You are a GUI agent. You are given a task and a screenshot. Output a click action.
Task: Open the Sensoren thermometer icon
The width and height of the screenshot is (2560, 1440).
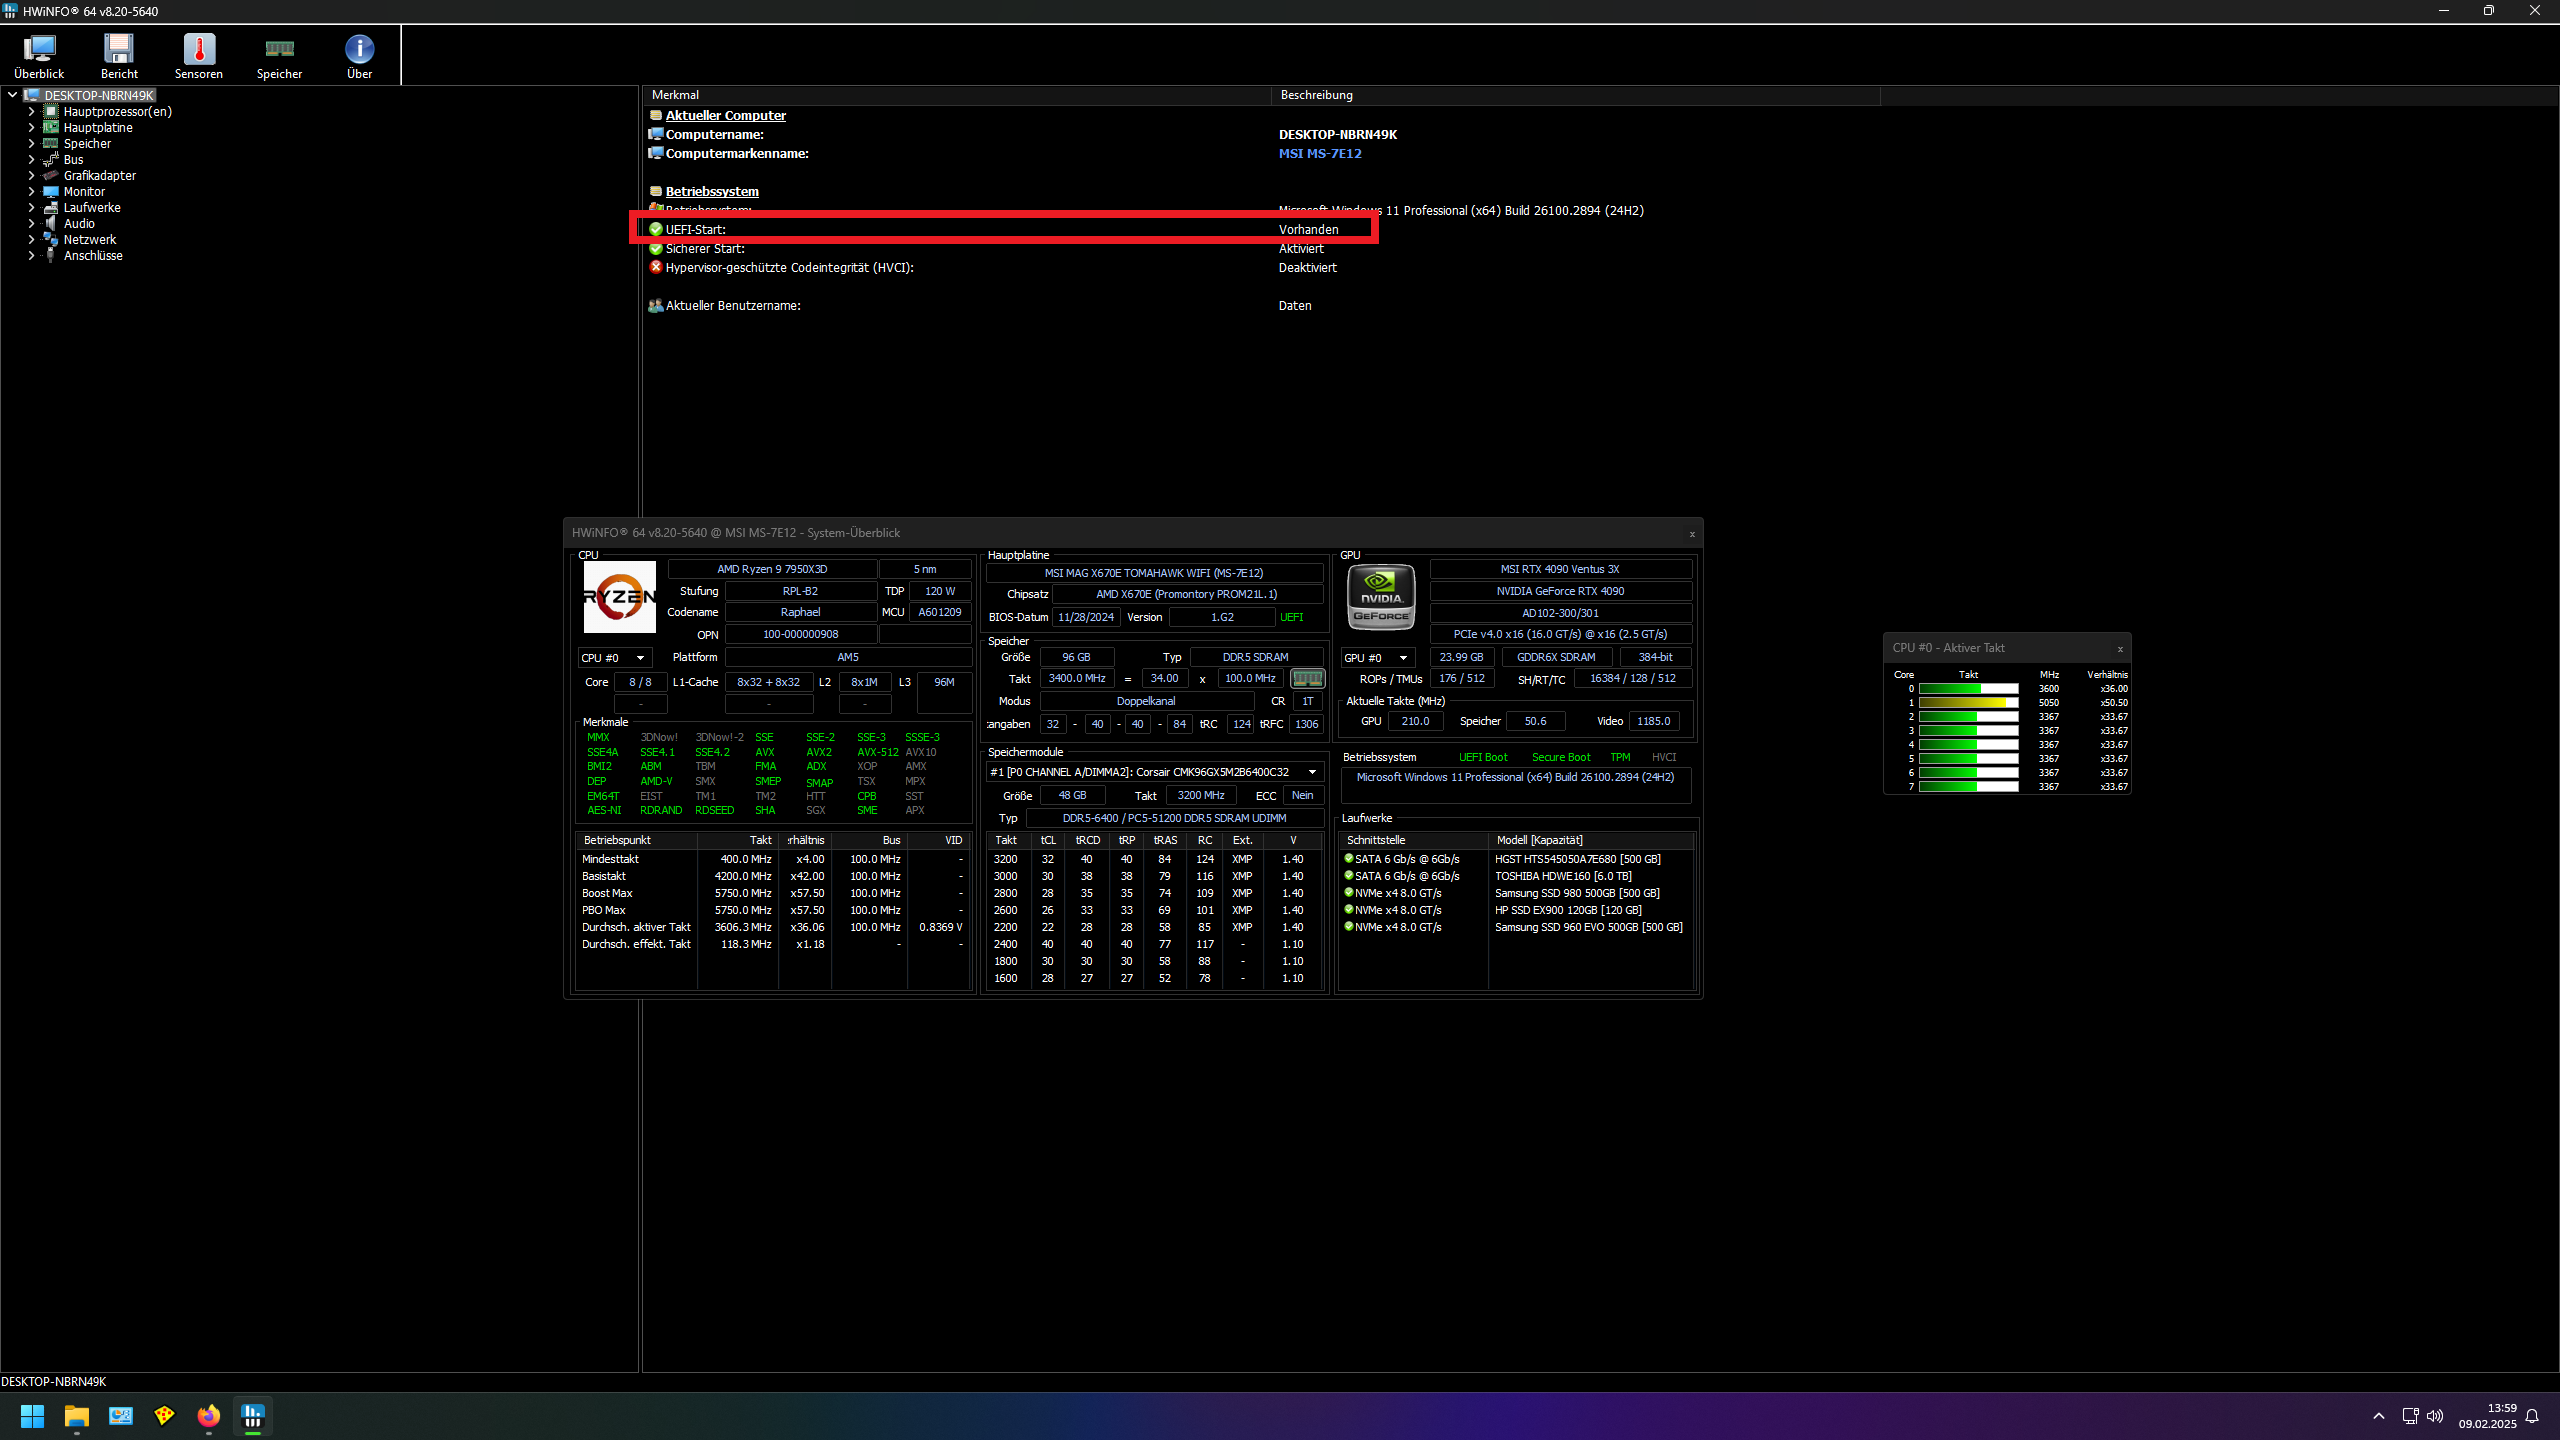coord(199,56)
